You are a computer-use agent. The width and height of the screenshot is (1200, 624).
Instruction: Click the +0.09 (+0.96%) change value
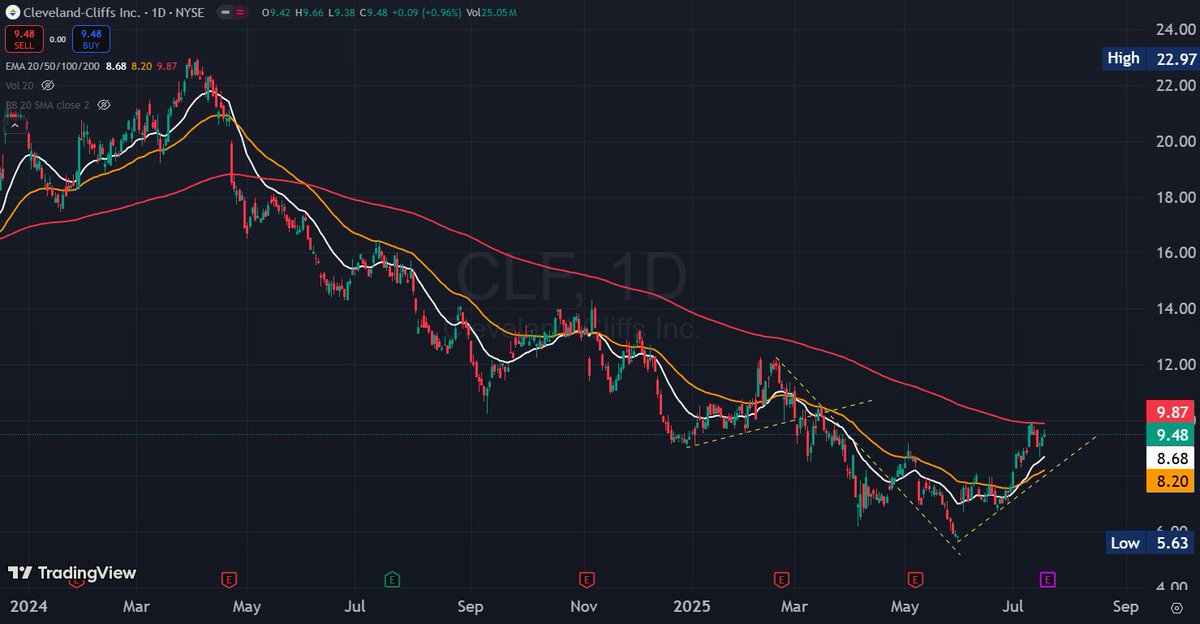tap(427, 13)
